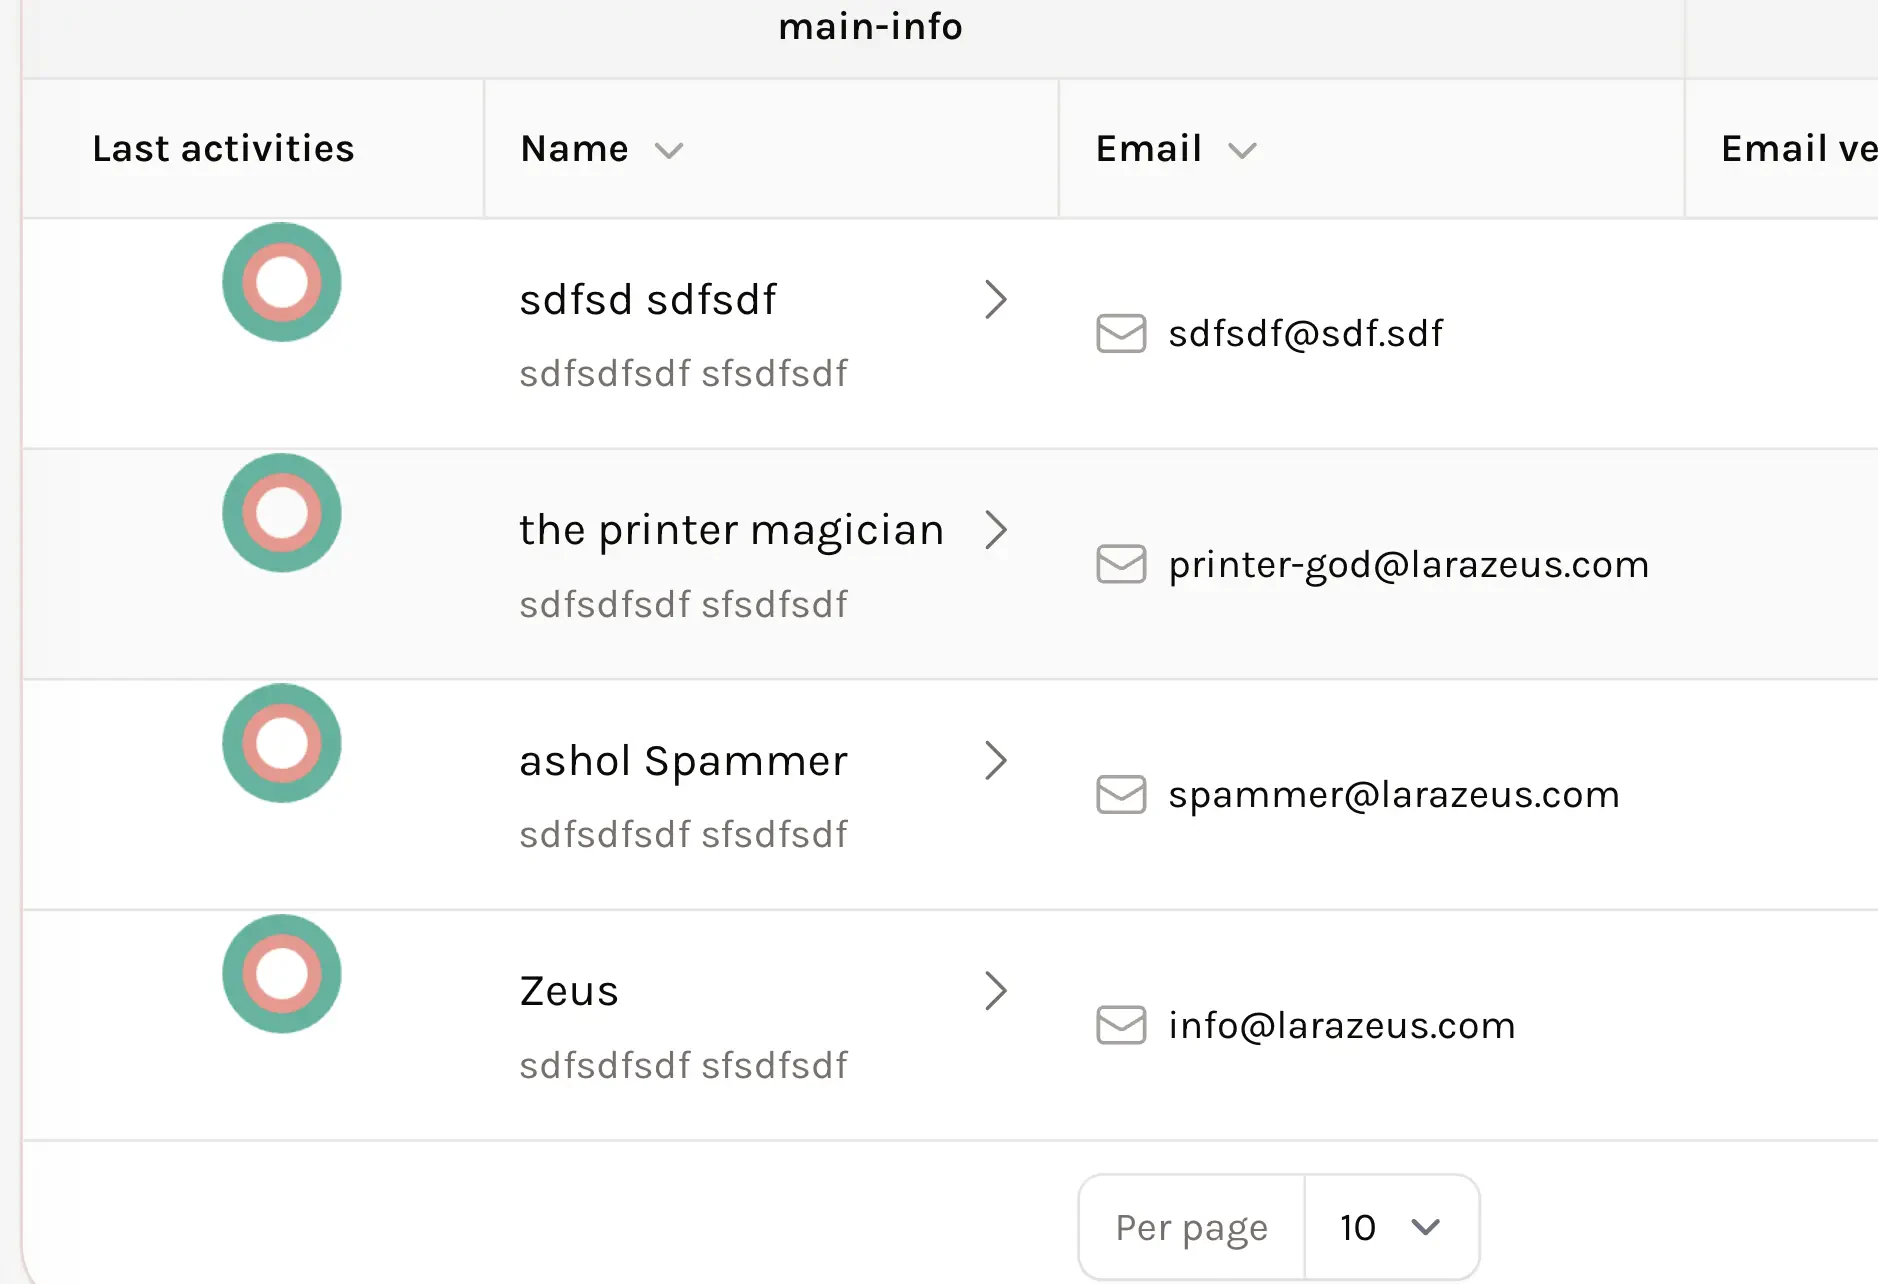
Task: Click the envelope icon beside sdfsdf@sdf.sdf
Action: pos(1121,334)
